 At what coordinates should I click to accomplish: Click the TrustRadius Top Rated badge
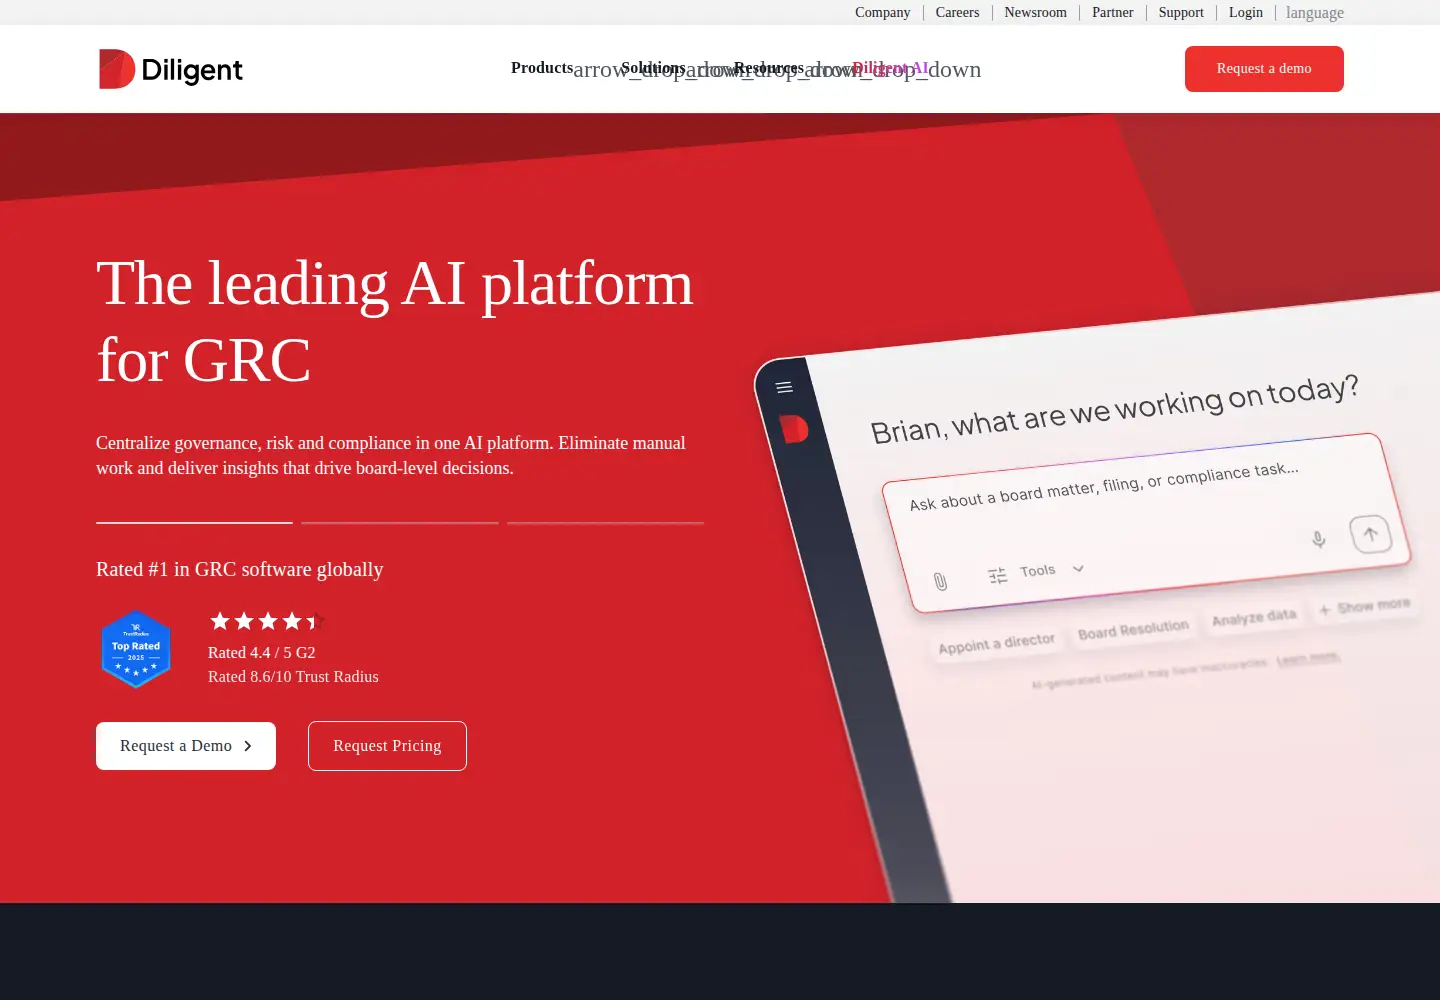pos(136,649)
